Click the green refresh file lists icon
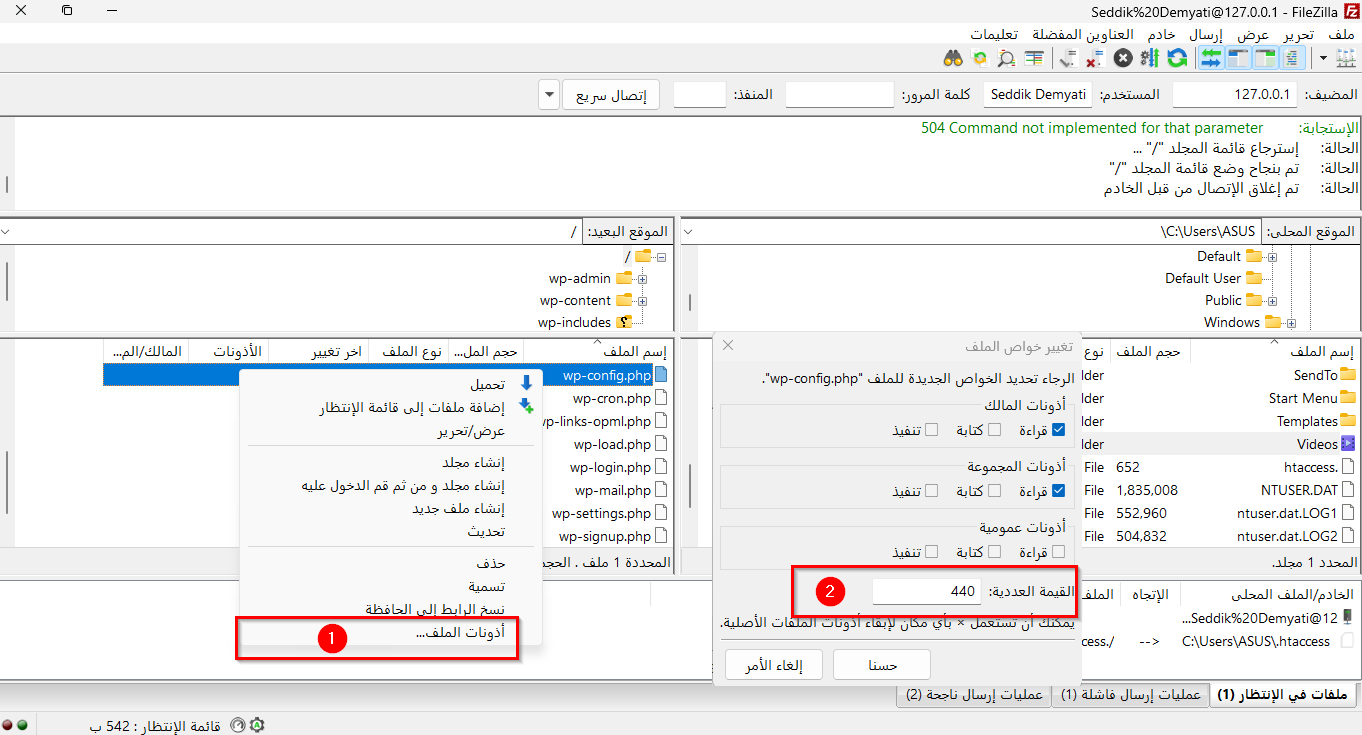Screen dimensions: 1362x735 [1177, 58]
